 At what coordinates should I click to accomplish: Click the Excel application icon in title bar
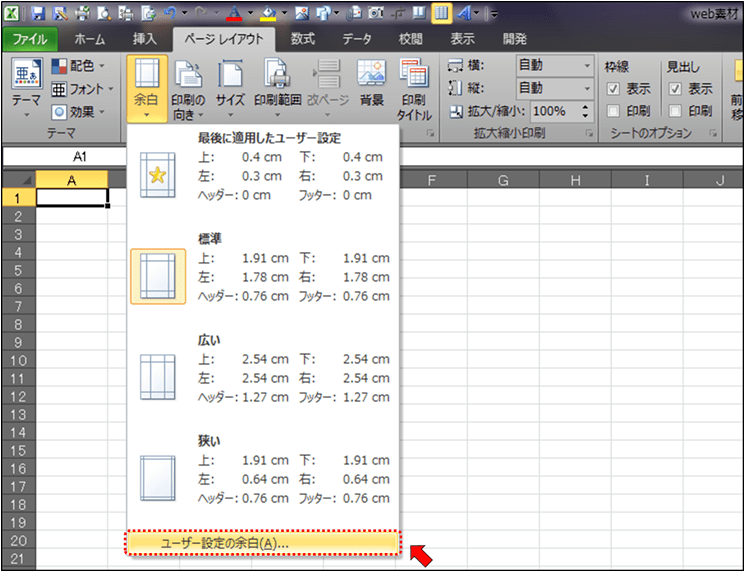pos(13,13)
